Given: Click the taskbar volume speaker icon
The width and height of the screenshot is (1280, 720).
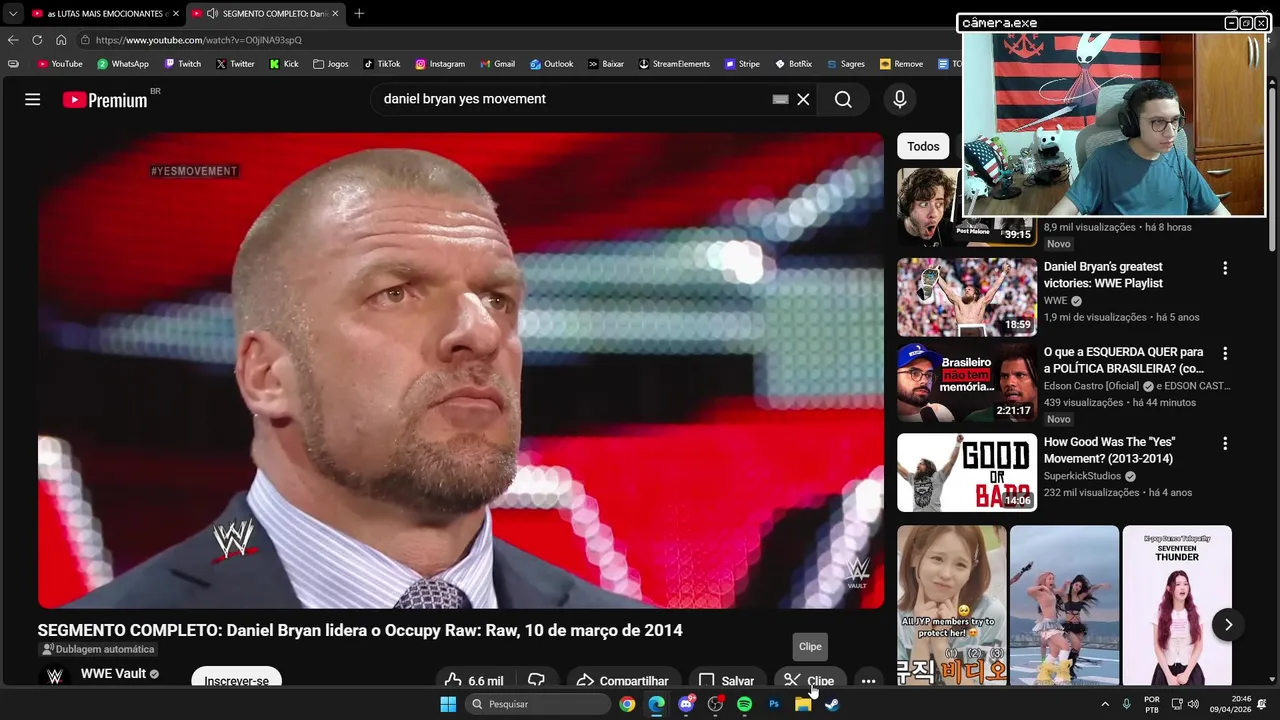Looking at the screenshot, I should click(x=1193, y=704).
